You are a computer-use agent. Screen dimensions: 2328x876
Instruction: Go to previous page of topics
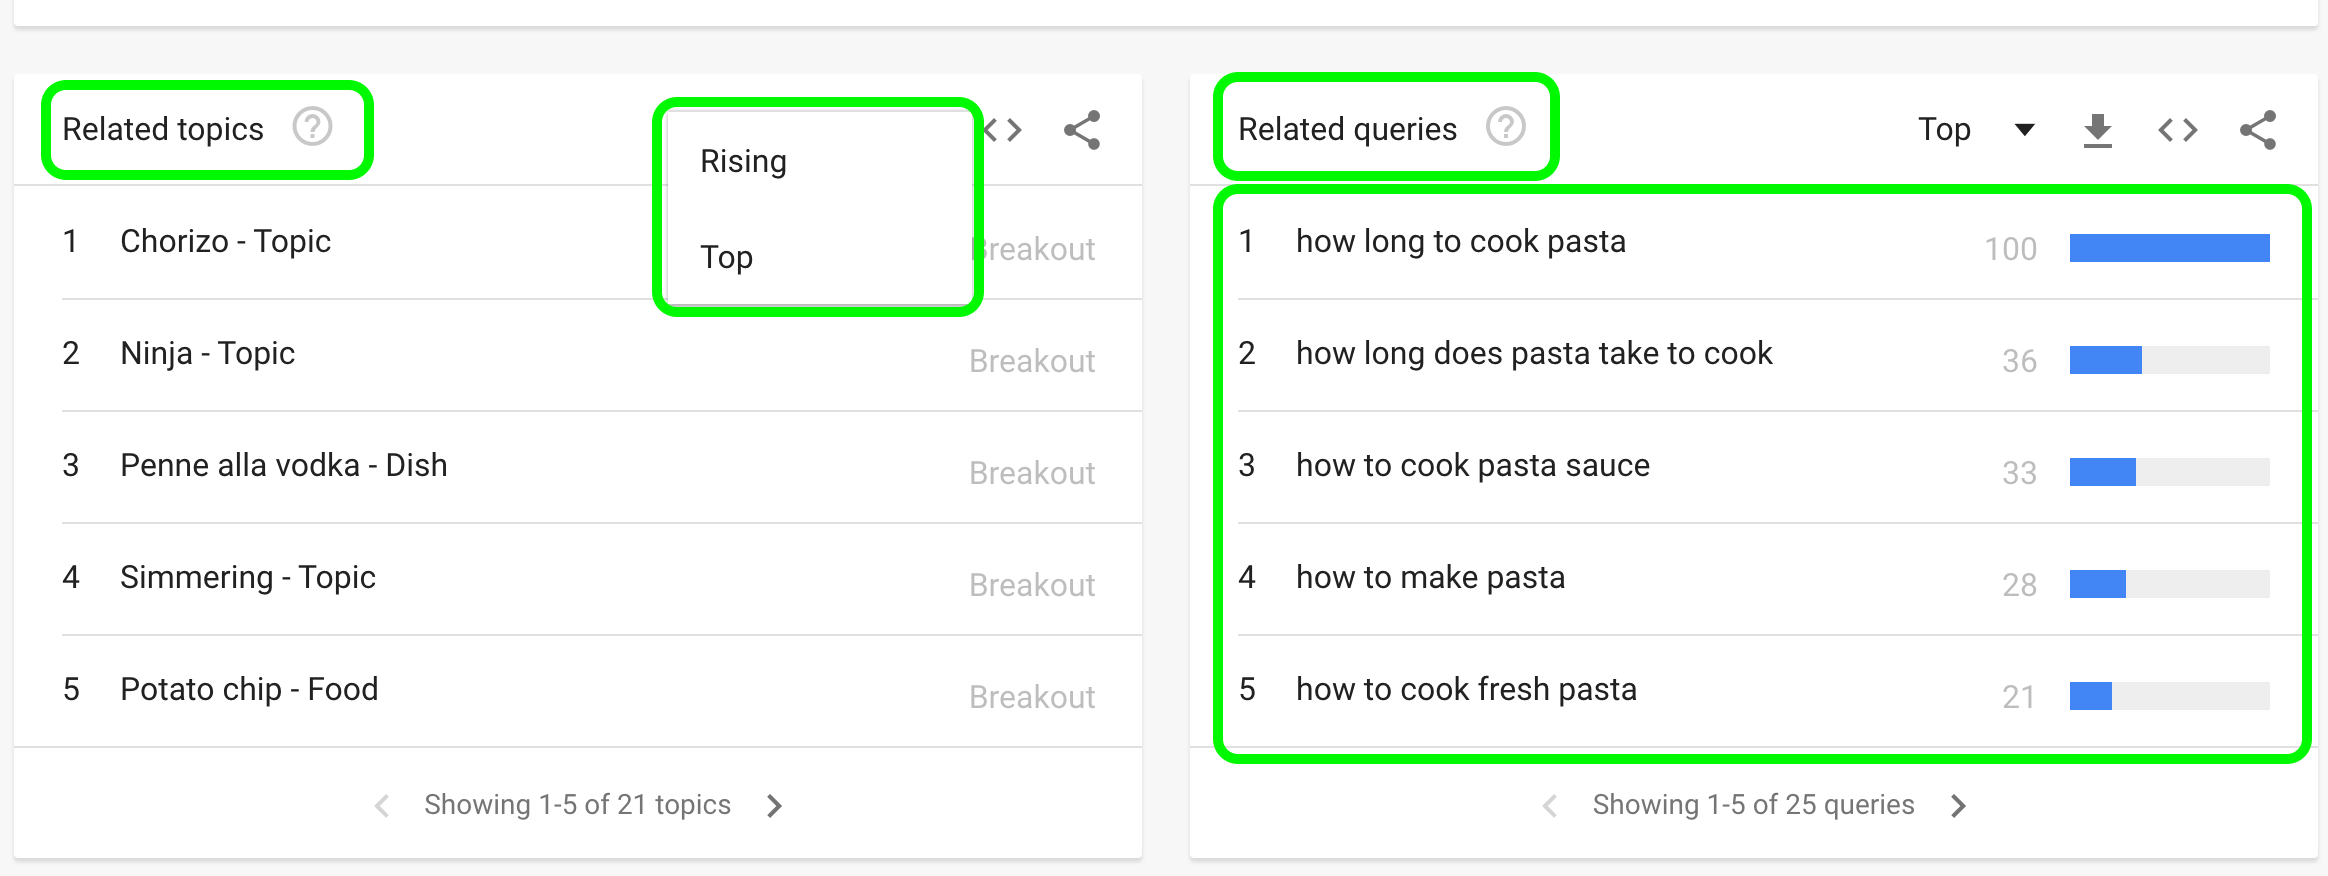click(x=382, y=805)
